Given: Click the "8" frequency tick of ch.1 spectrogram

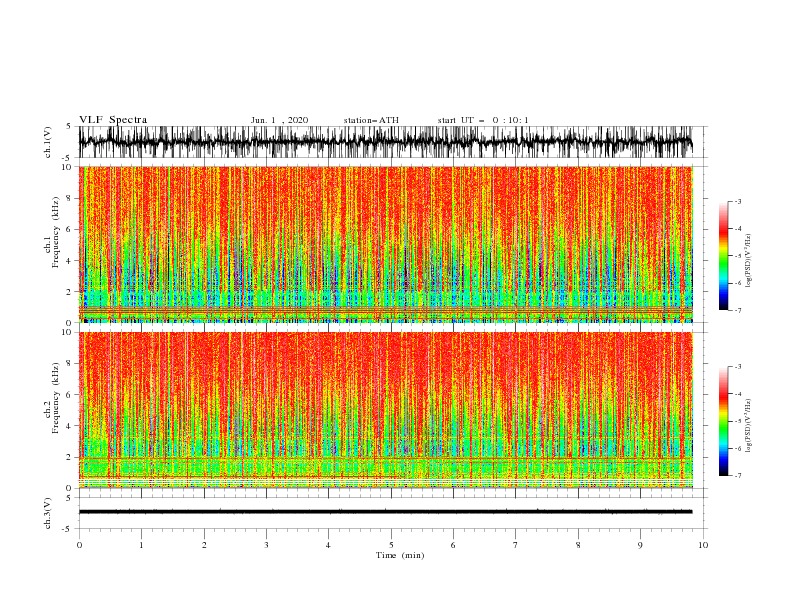Looking at the screenshot, I should (x=69, y=198).
